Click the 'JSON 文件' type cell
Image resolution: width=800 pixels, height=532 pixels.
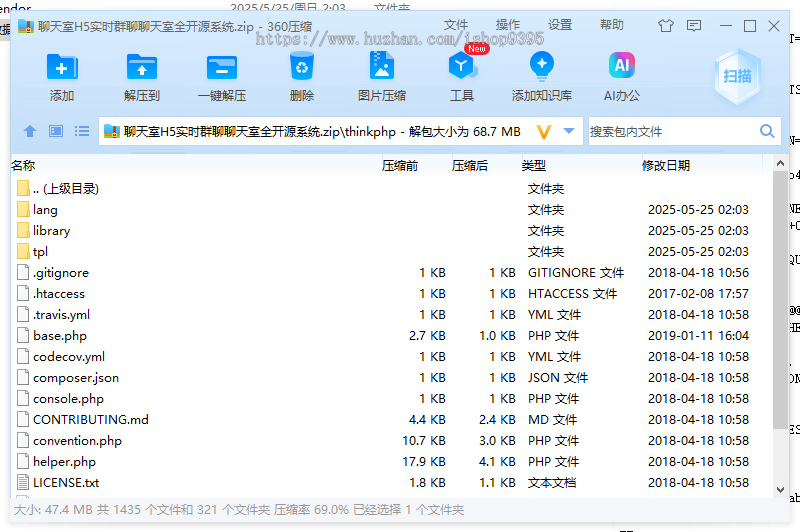point(558,377)
